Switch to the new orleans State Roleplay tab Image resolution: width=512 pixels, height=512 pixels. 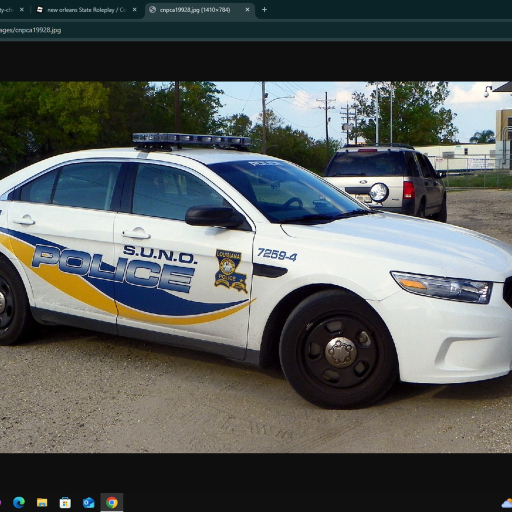87,10
